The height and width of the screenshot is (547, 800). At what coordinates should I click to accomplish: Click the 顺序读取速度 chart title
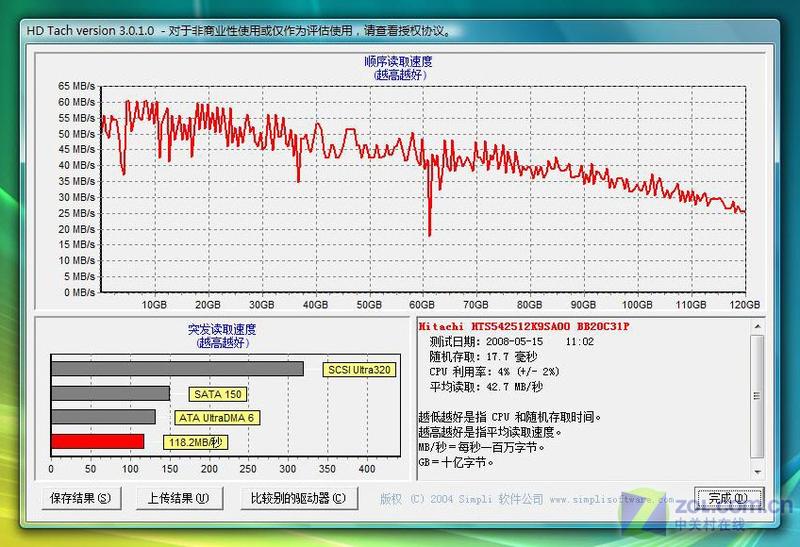pos(398,62)
